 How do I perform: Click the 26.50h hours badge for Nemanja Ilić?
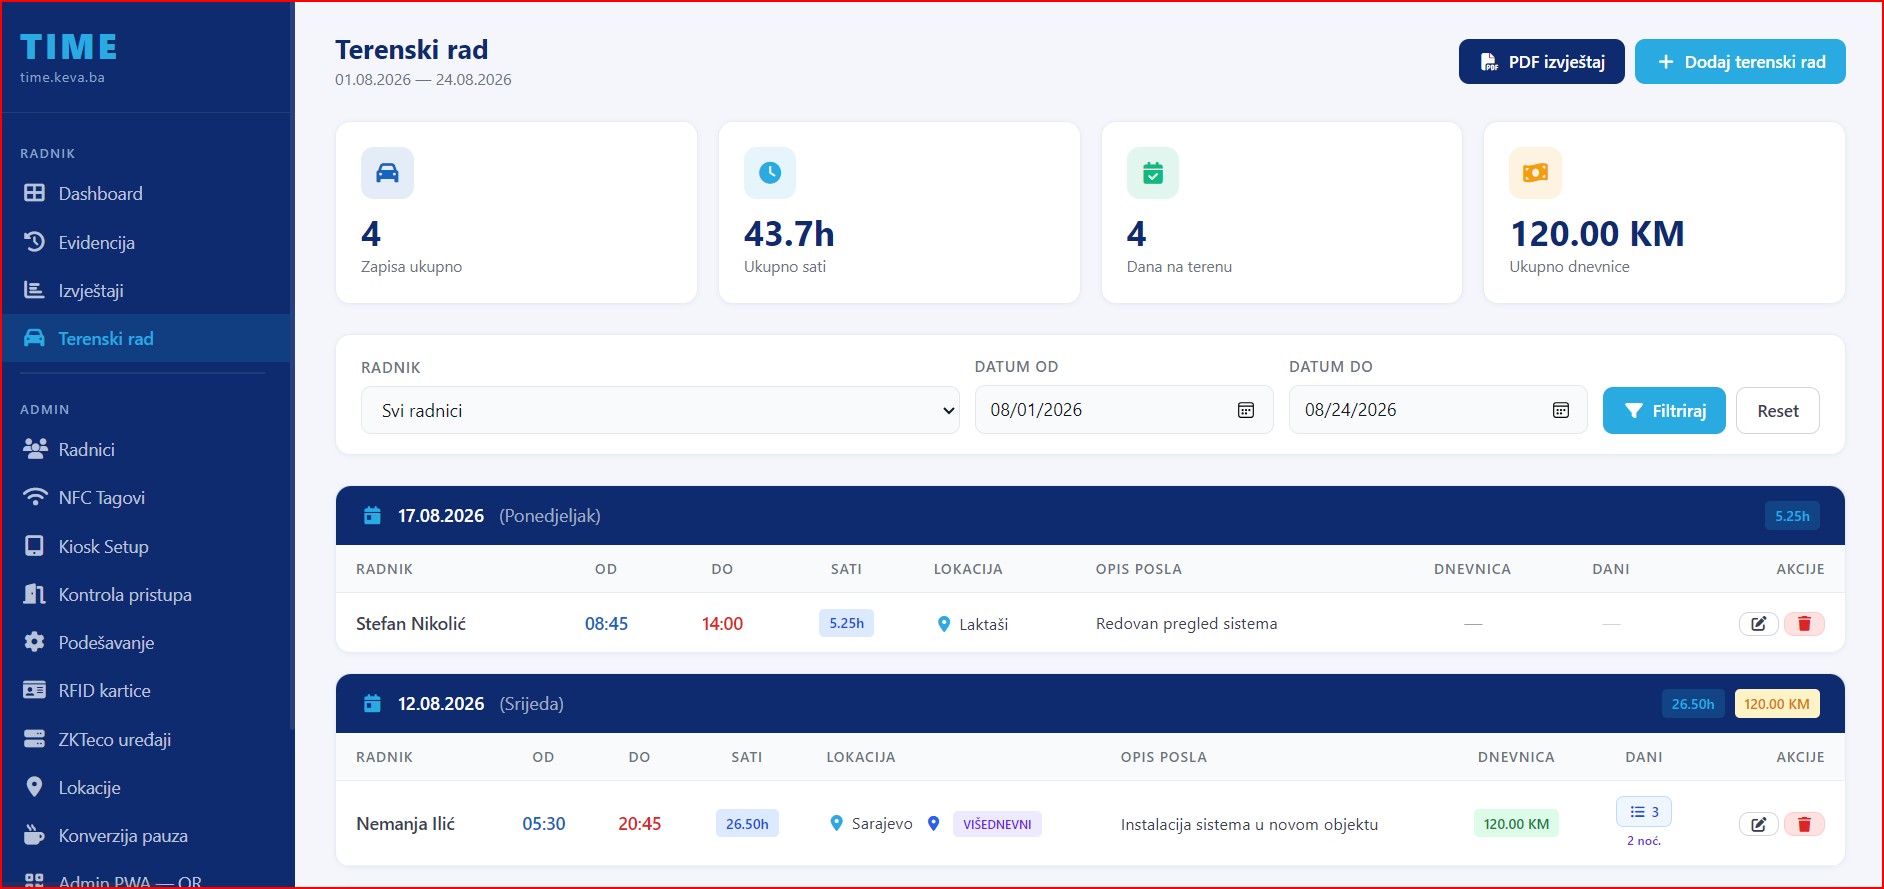point(747,824)
